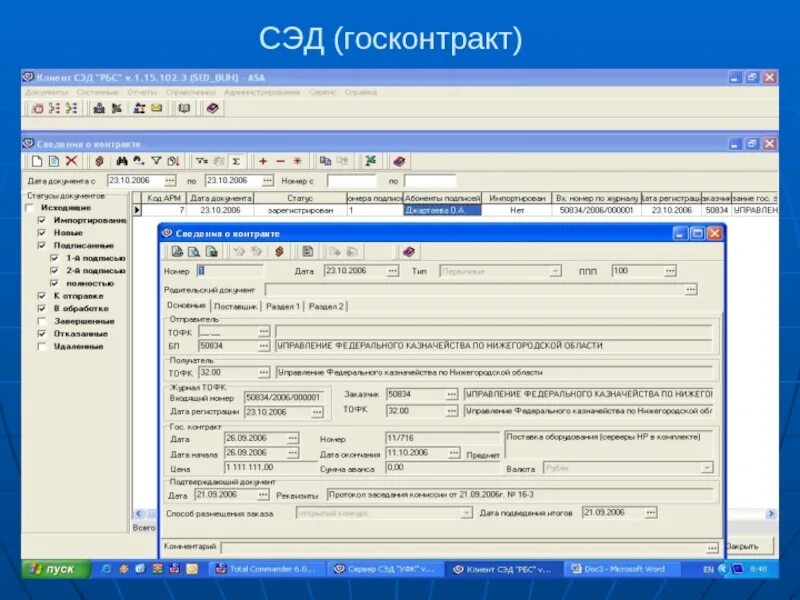The width and height of the screenshot is (800, 600).
Task: Switch to Сервер СЭД taskbar button
Action: (385, 569)
